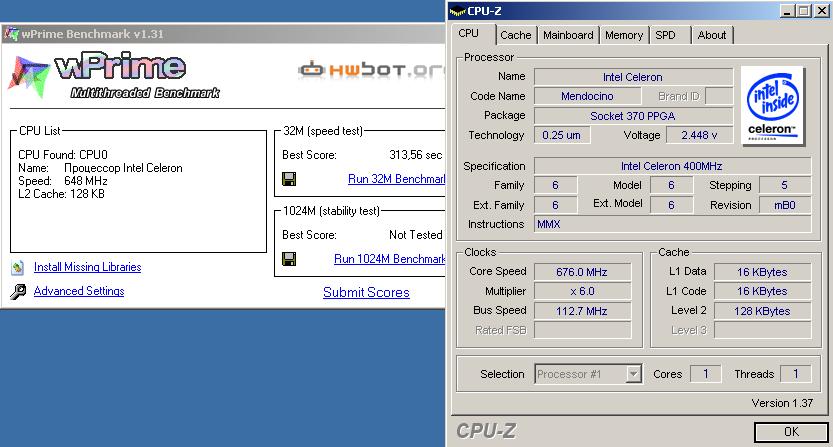The height and width of the screenshot is (447, 833).
Task: Expand the Processor #1 selection dropdown
Action: [633, 374]
